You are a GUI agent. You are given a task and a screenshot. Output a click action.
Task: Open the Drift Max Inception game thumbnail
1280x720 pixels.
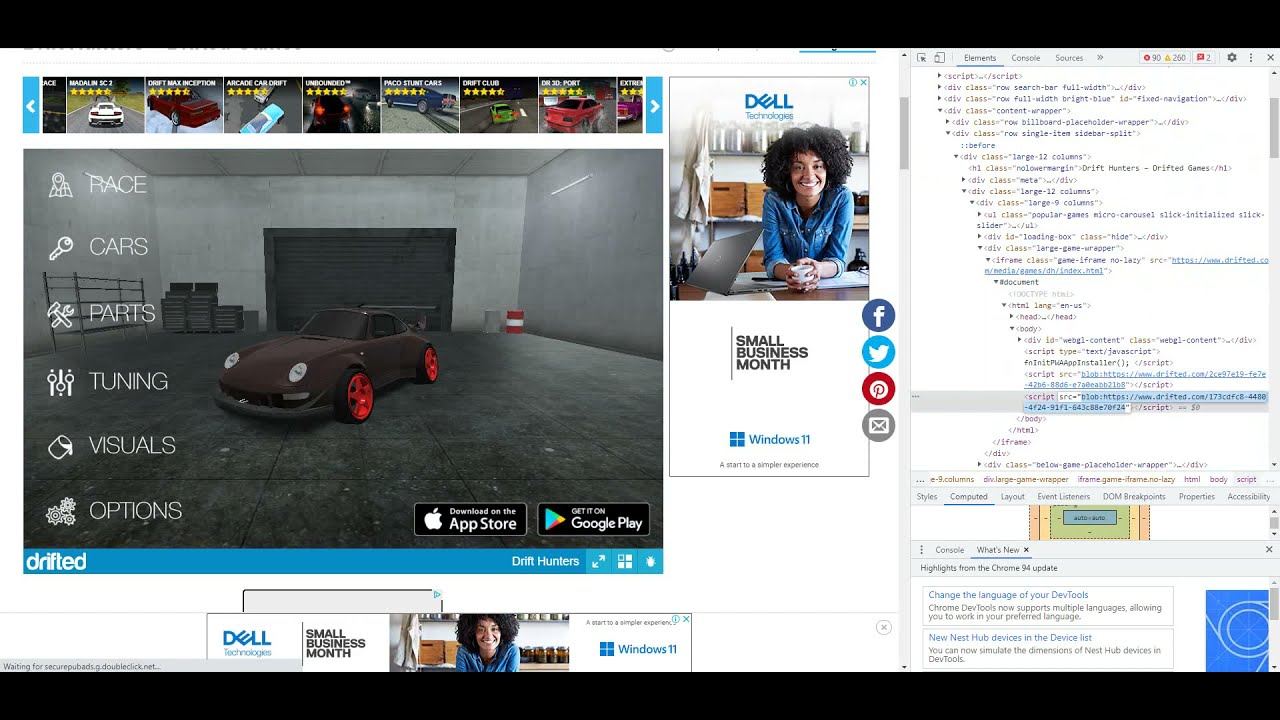[x=184, y=105]
